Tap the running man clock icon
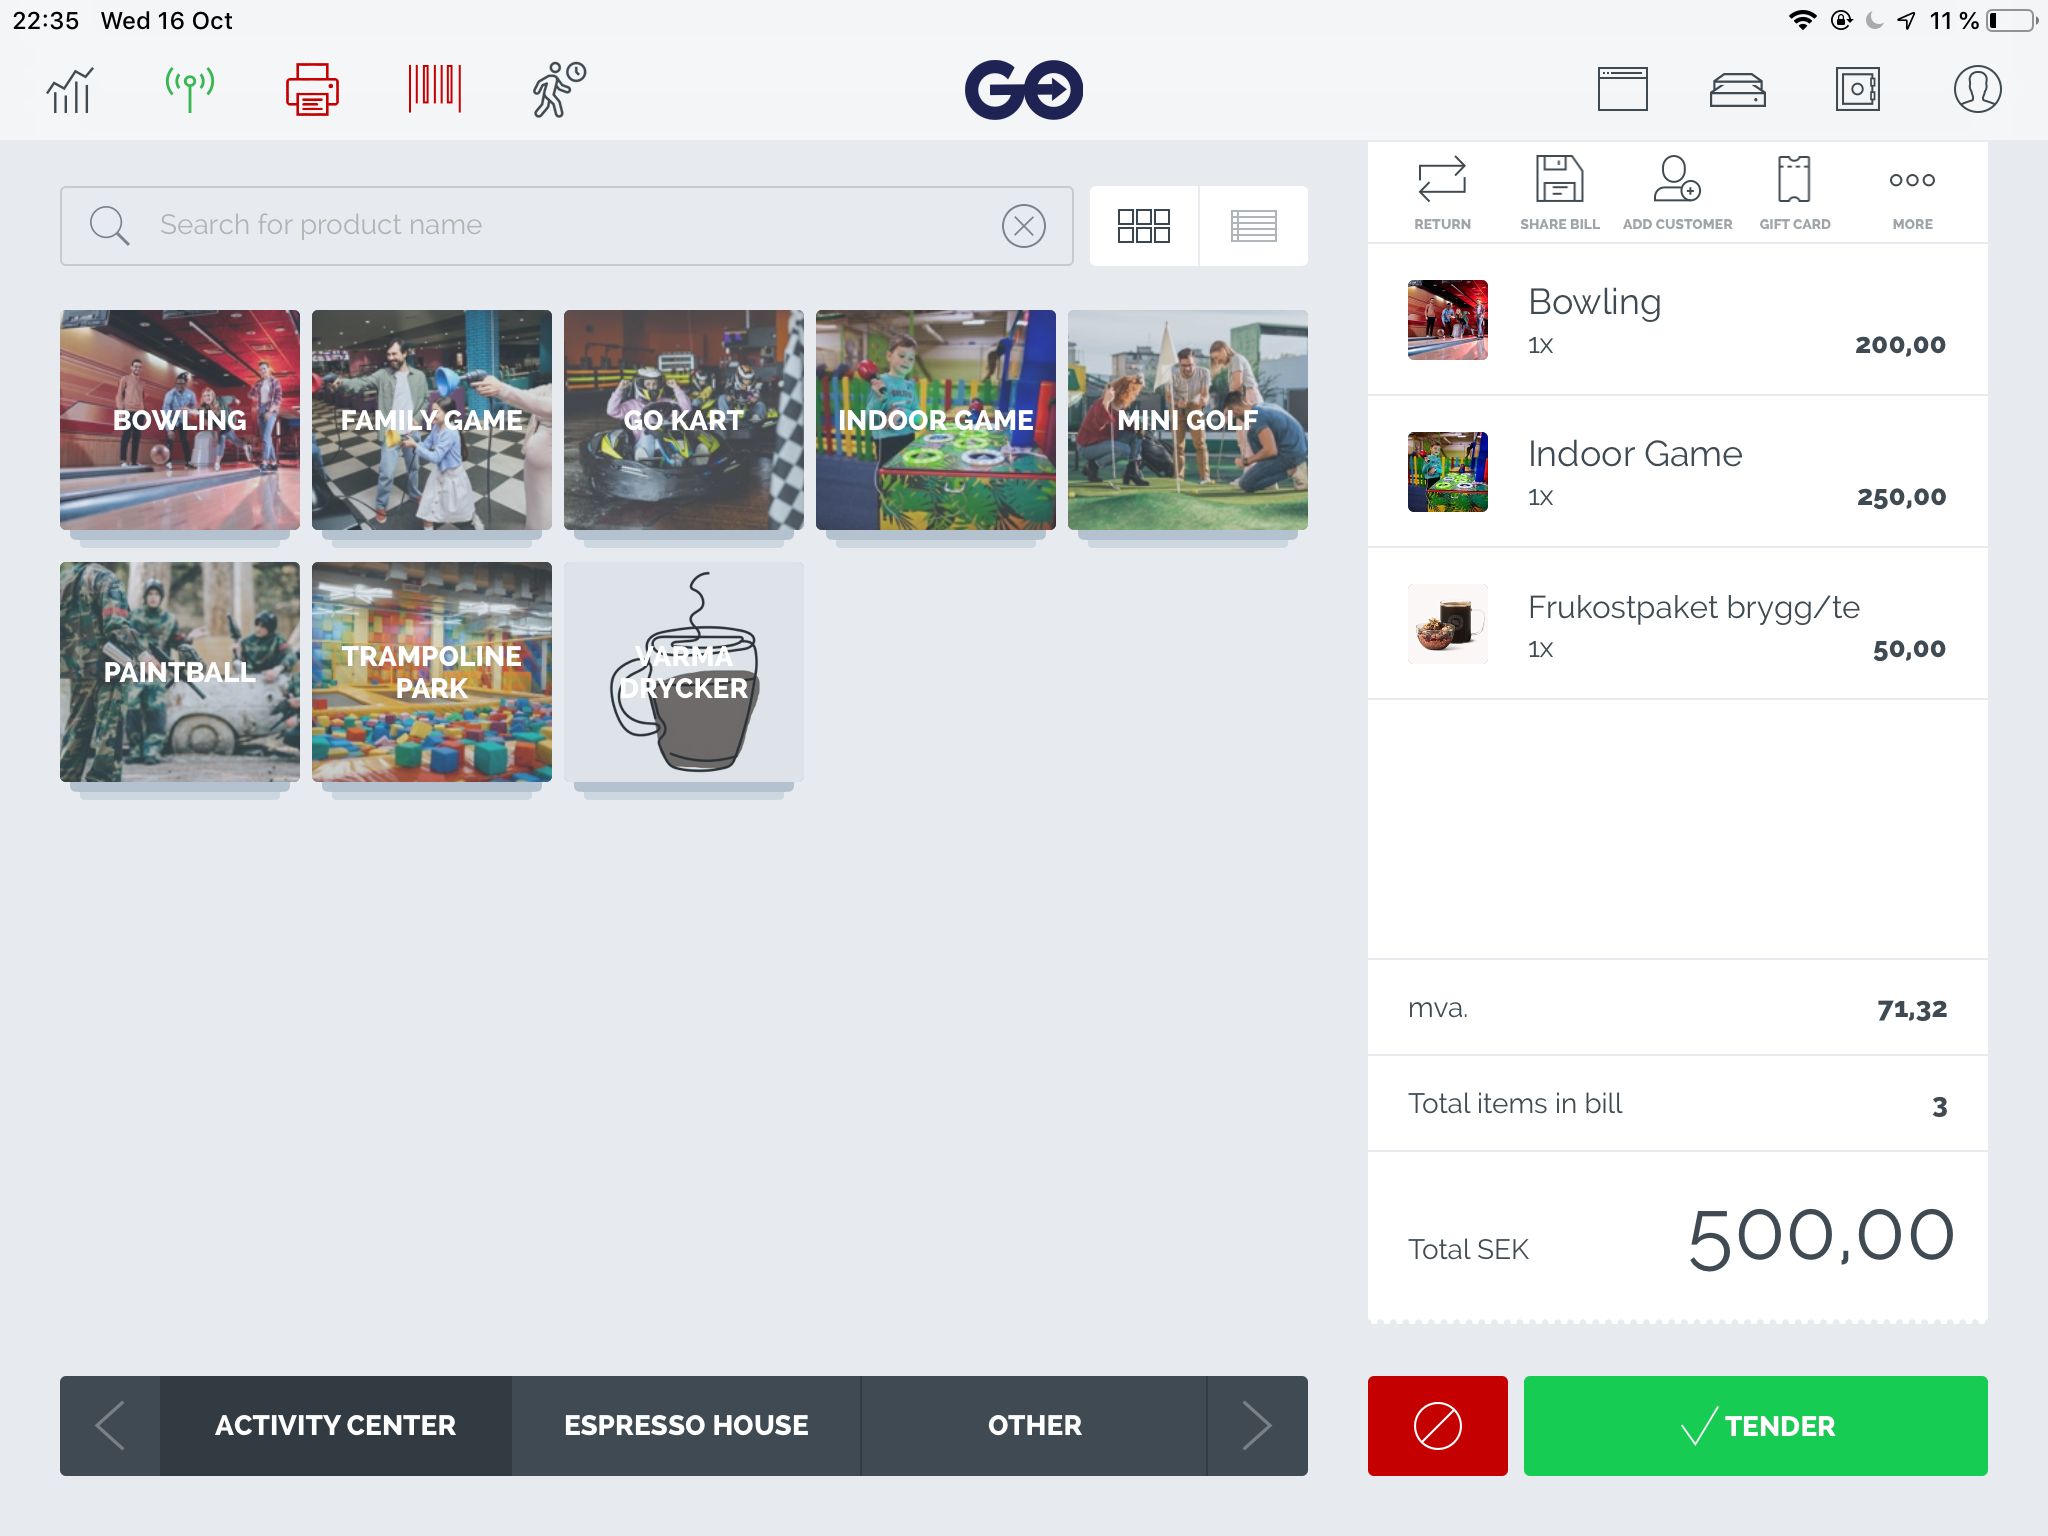Viewport: 2048px width, 1536px height. [x=558, y=90]
